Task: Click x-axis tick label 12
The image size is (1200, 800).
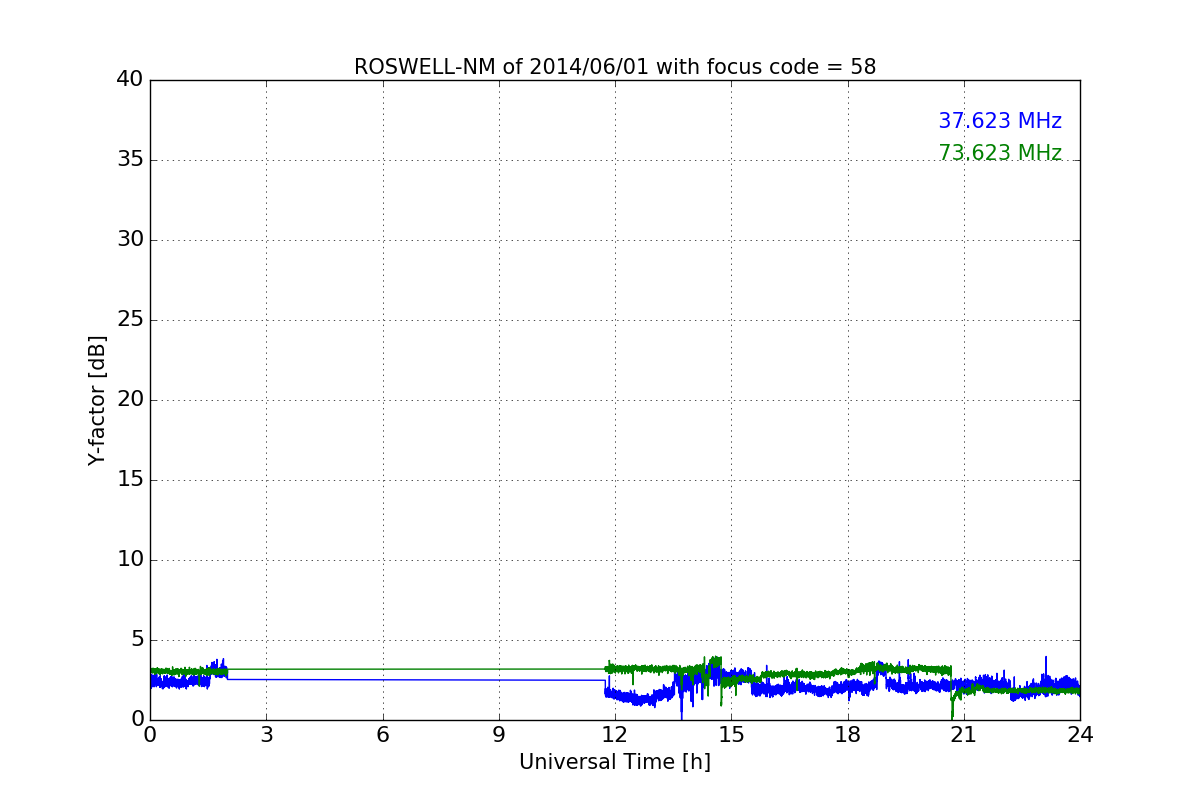Action: [615, 734]
